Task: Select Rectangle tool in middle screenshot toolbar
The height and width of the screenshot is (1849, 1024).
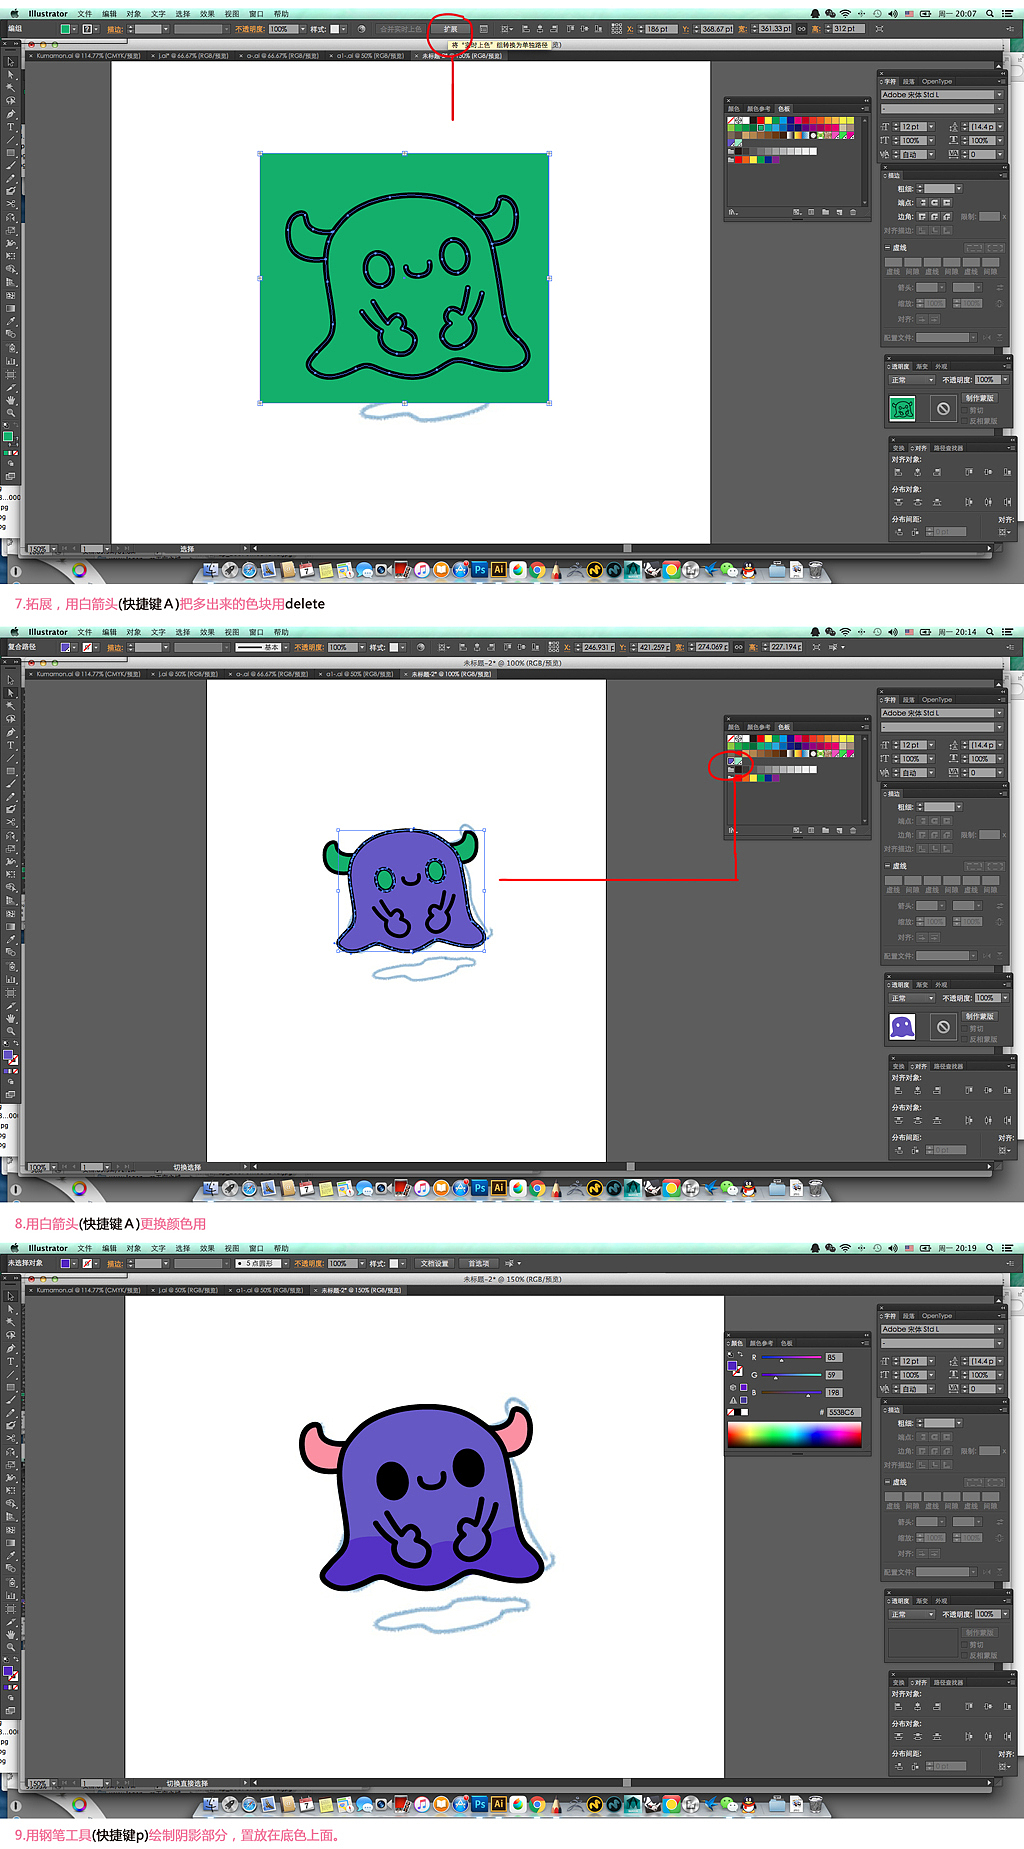Action: point(11,771)
